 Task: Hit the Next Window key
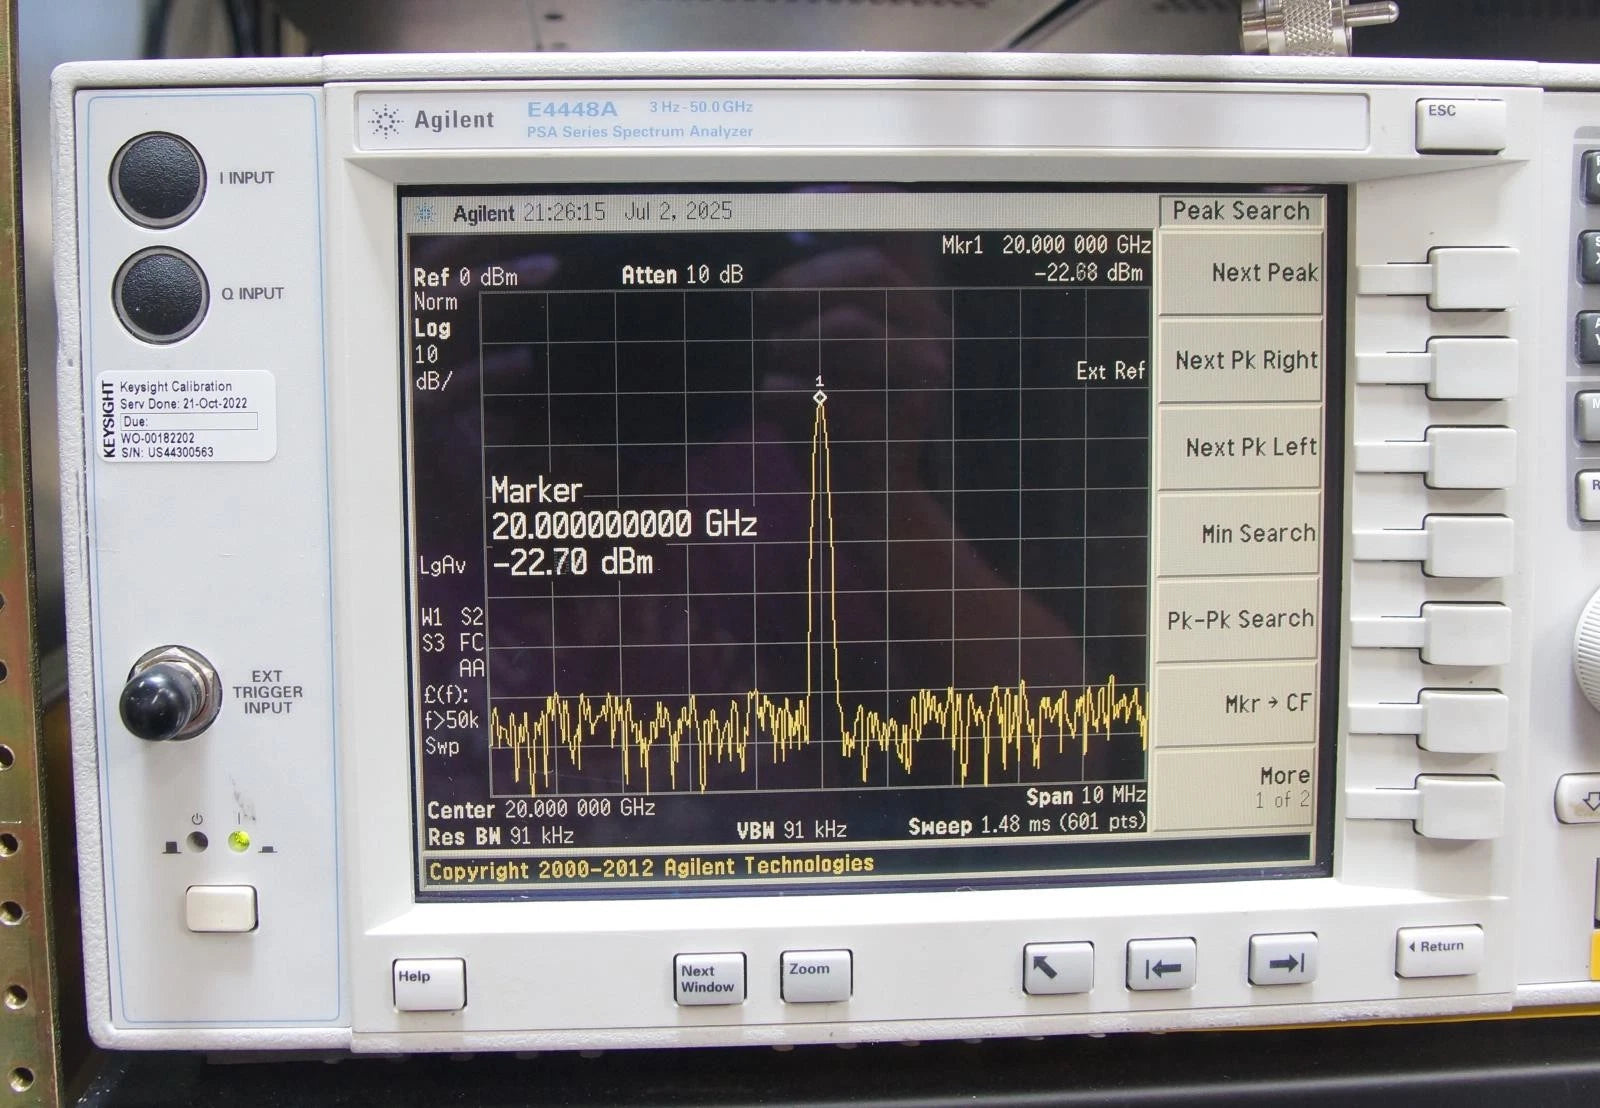pyautogui.click(x=710, y=978)
